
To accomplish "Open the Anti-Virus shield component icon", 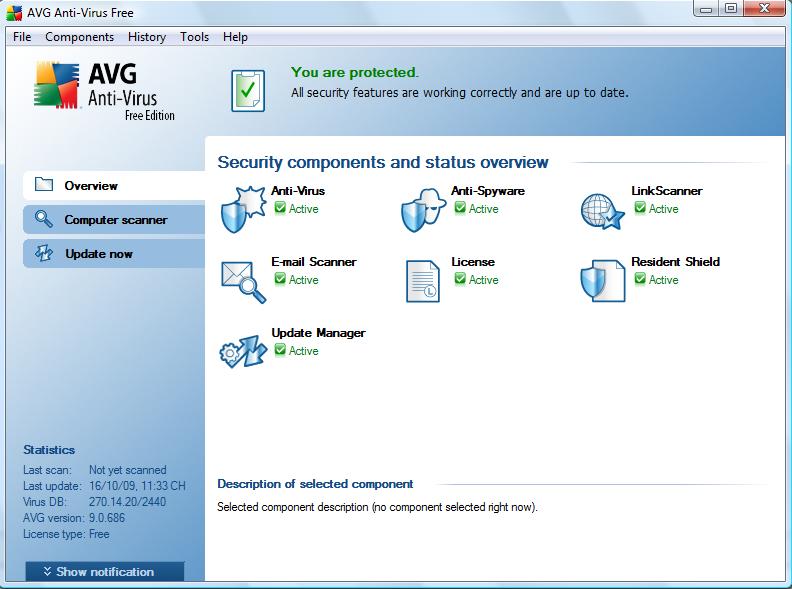I will 240,208.
